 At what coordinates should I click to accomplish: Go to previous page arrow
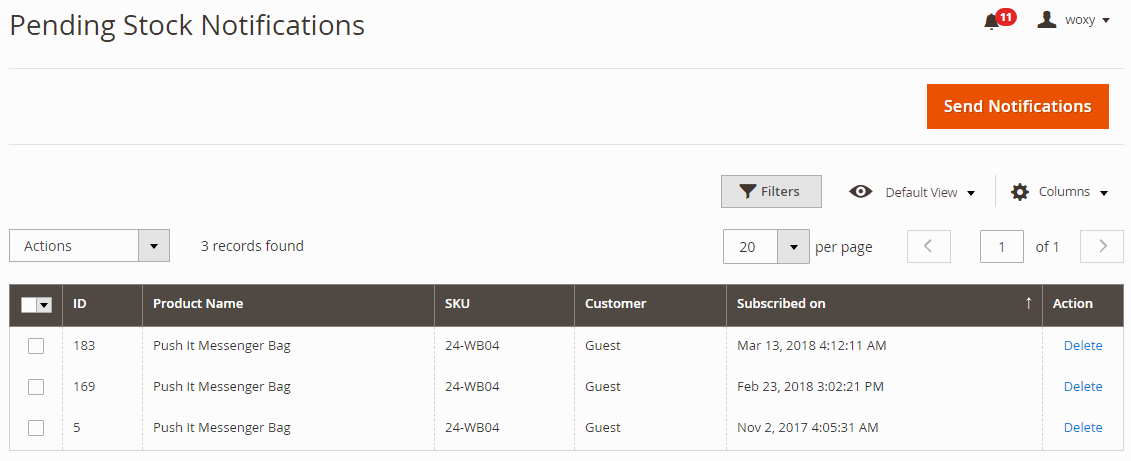point(928,246)
